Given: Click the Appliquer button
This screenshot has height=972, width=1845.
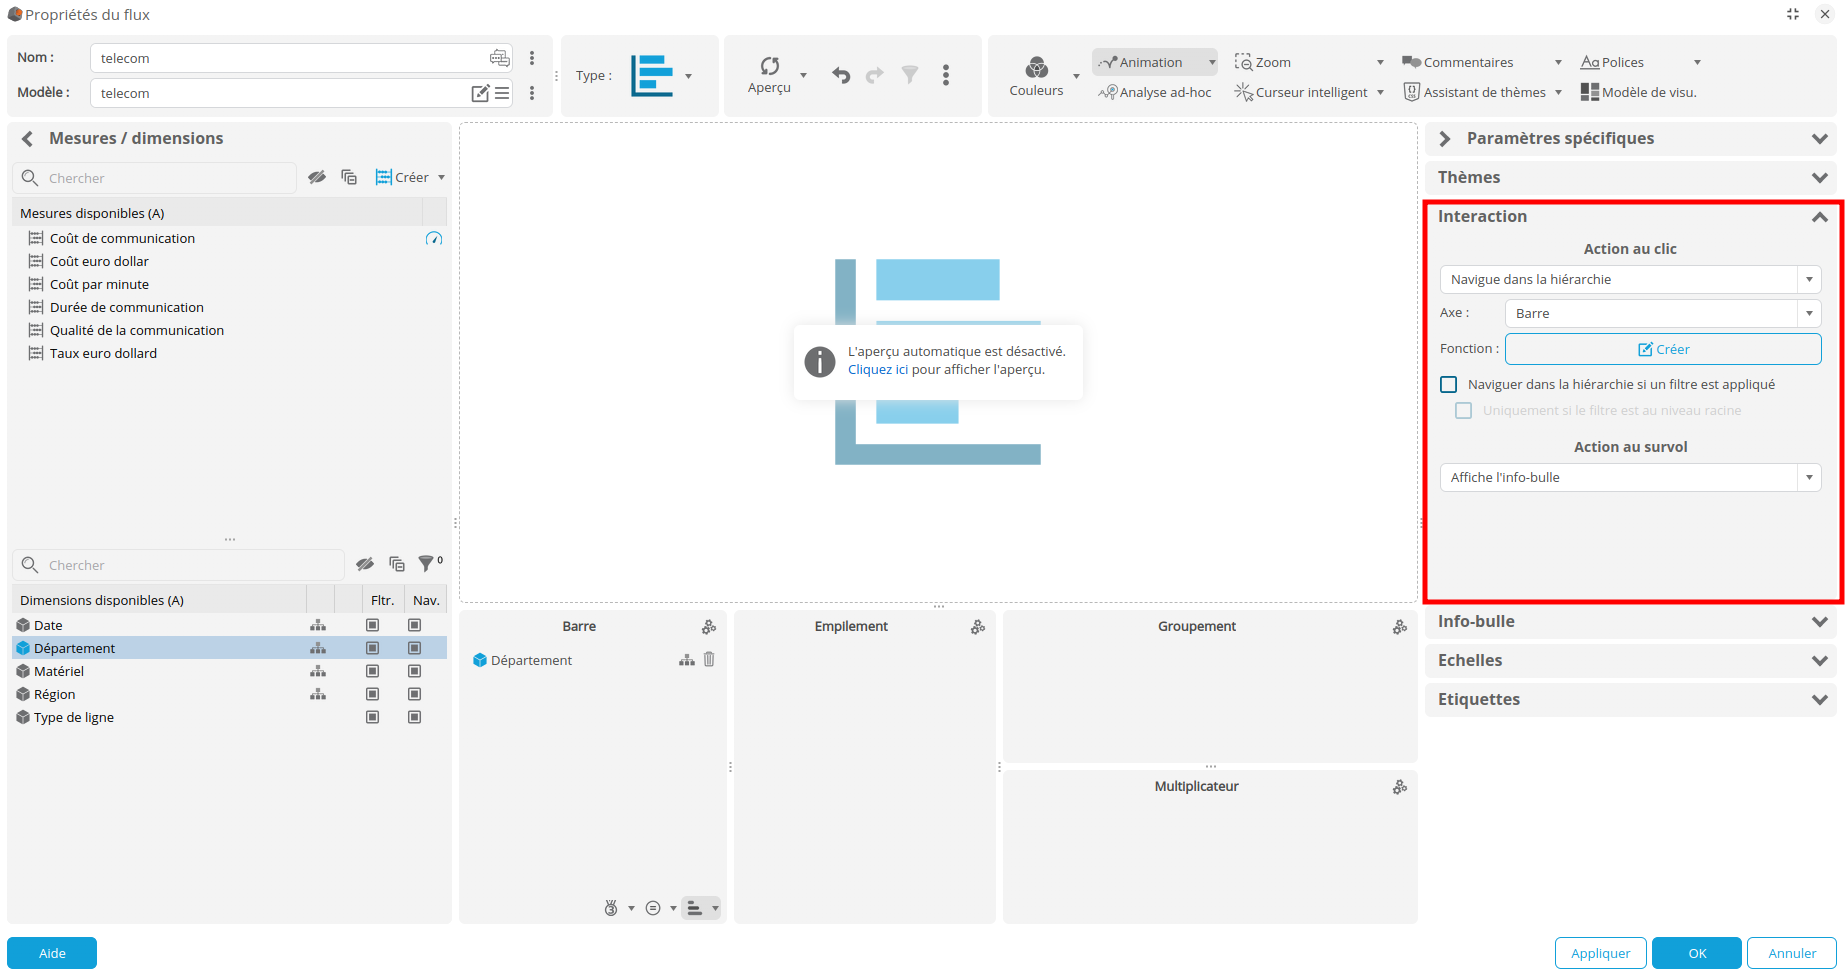Looking at the screenshot, I should (1600, 953).
